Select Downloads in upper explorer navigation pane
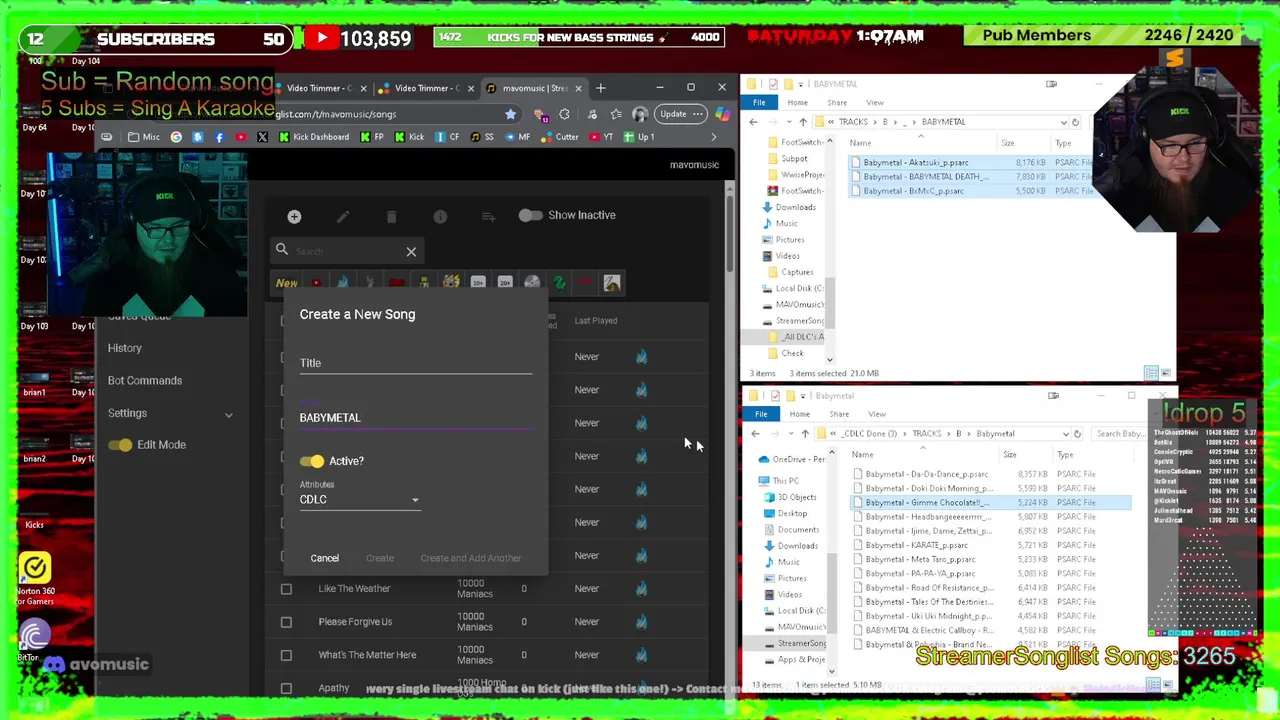 tap(795, 207)
